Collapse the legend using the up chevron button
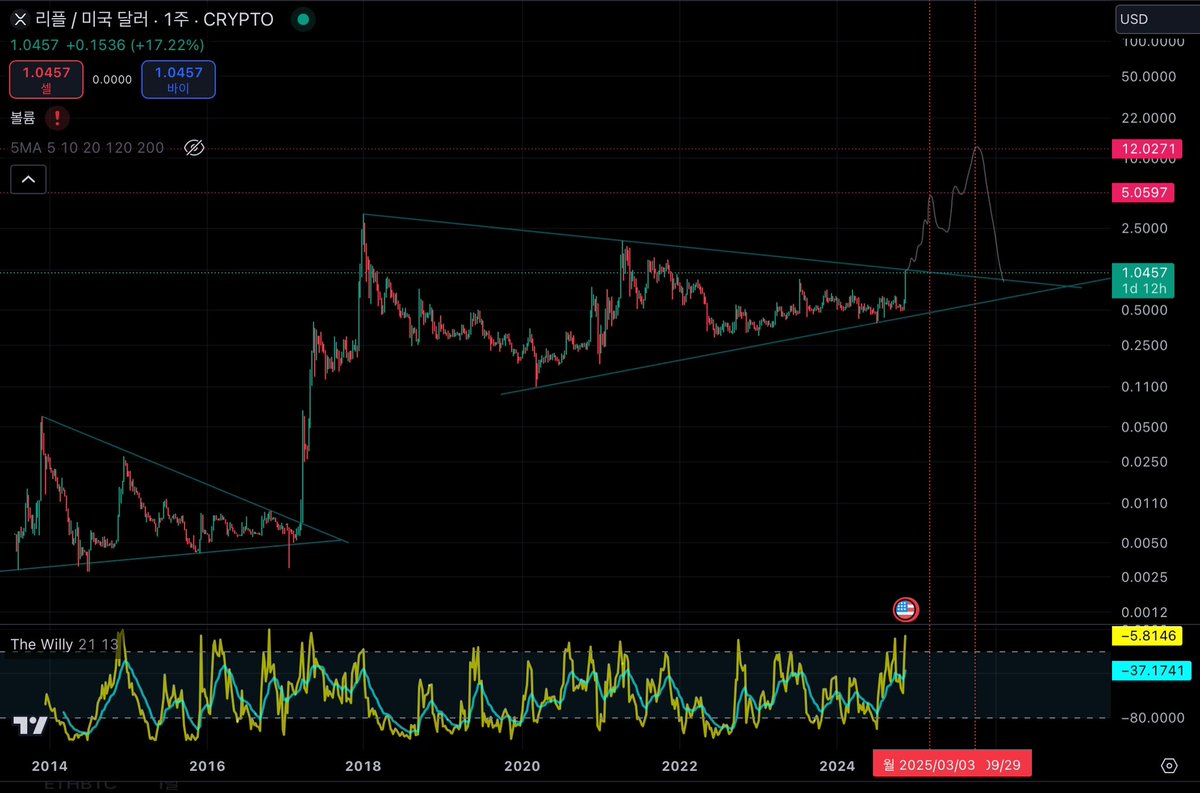 28,178
